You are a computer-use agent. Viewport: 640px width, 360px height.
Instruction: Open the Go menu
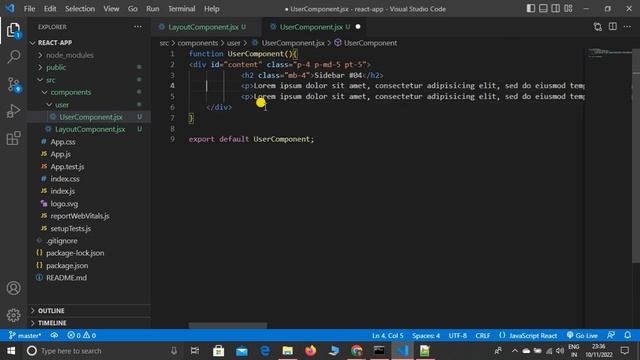[x=133, y=9]
